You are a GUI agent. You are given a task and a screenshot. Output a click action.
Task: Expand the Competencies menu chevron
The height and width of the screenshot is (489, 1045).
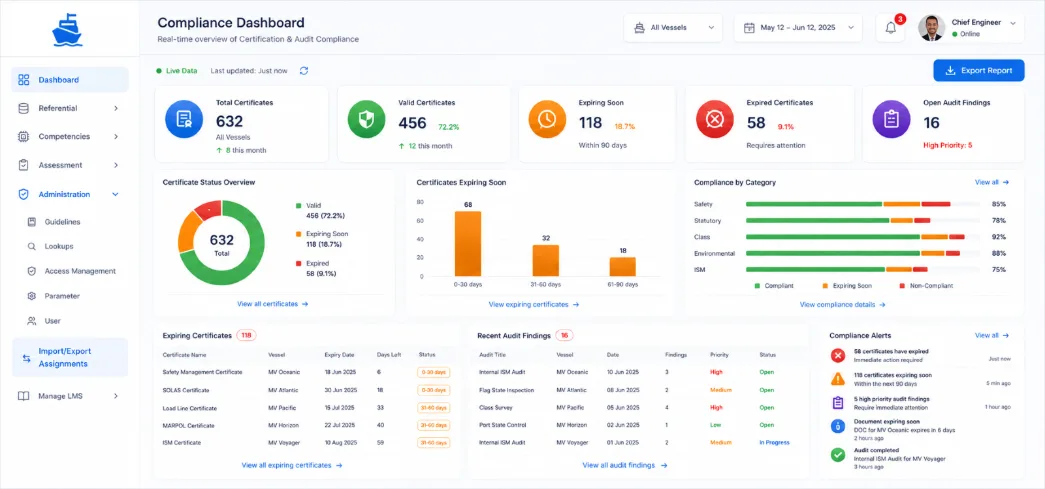click(x=115, y=137)
